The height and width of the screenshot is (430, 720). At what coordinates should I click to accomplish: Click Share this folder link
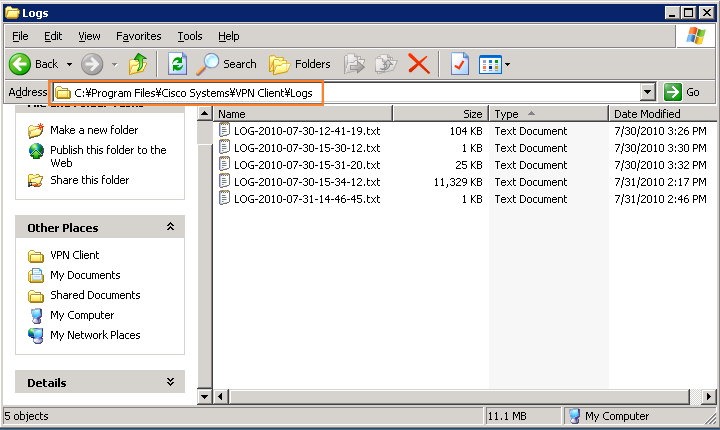[90, 180]
